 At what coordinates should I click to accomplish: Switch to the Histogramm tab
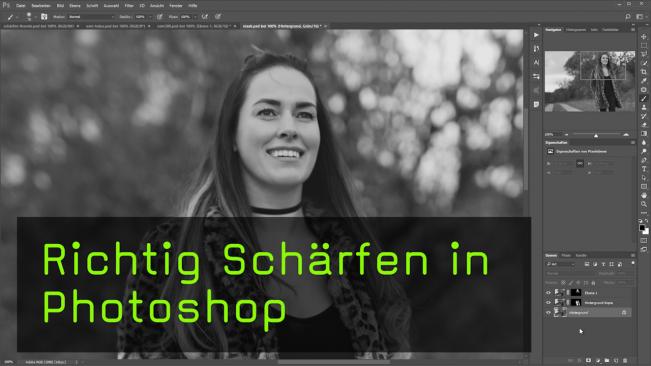[x=576, y=30]
